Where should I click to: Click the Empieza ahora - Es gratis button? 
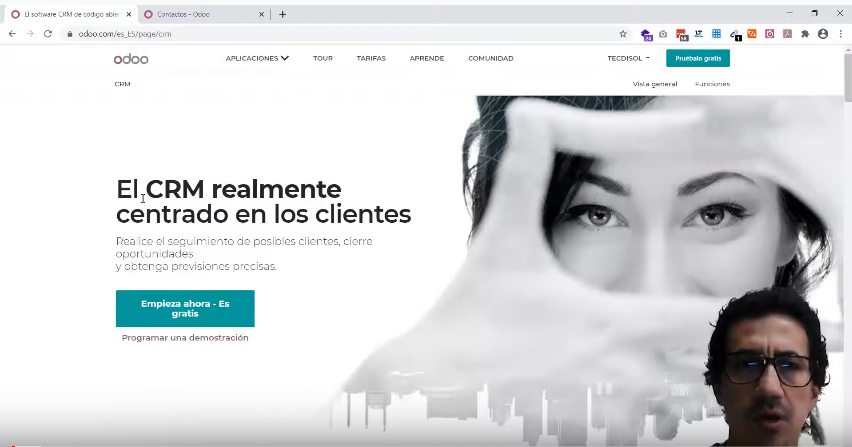coord(185,308)
